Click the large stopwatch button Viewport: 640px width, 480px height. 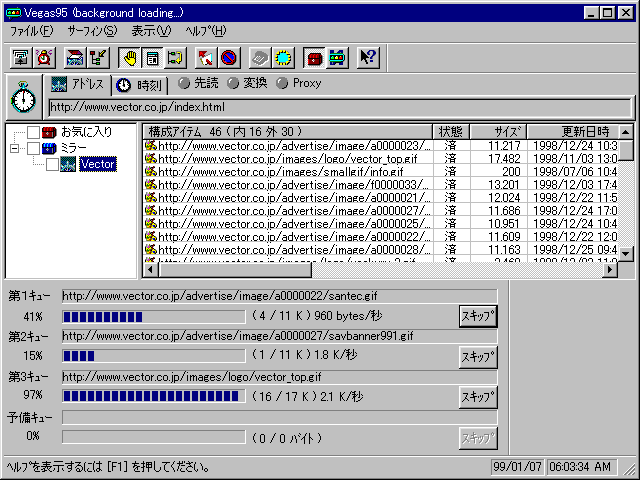click(23, 97)
